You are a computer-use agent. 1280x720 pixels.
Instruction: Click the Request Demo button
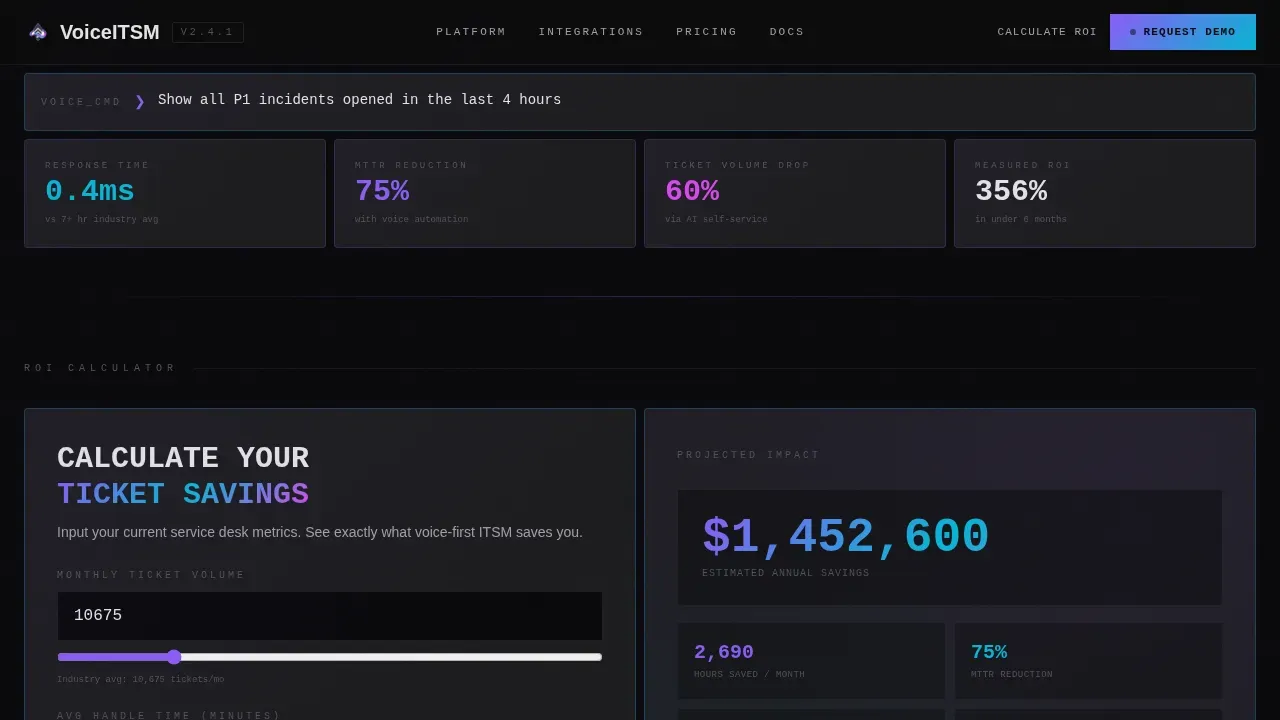coord(1183,32)
